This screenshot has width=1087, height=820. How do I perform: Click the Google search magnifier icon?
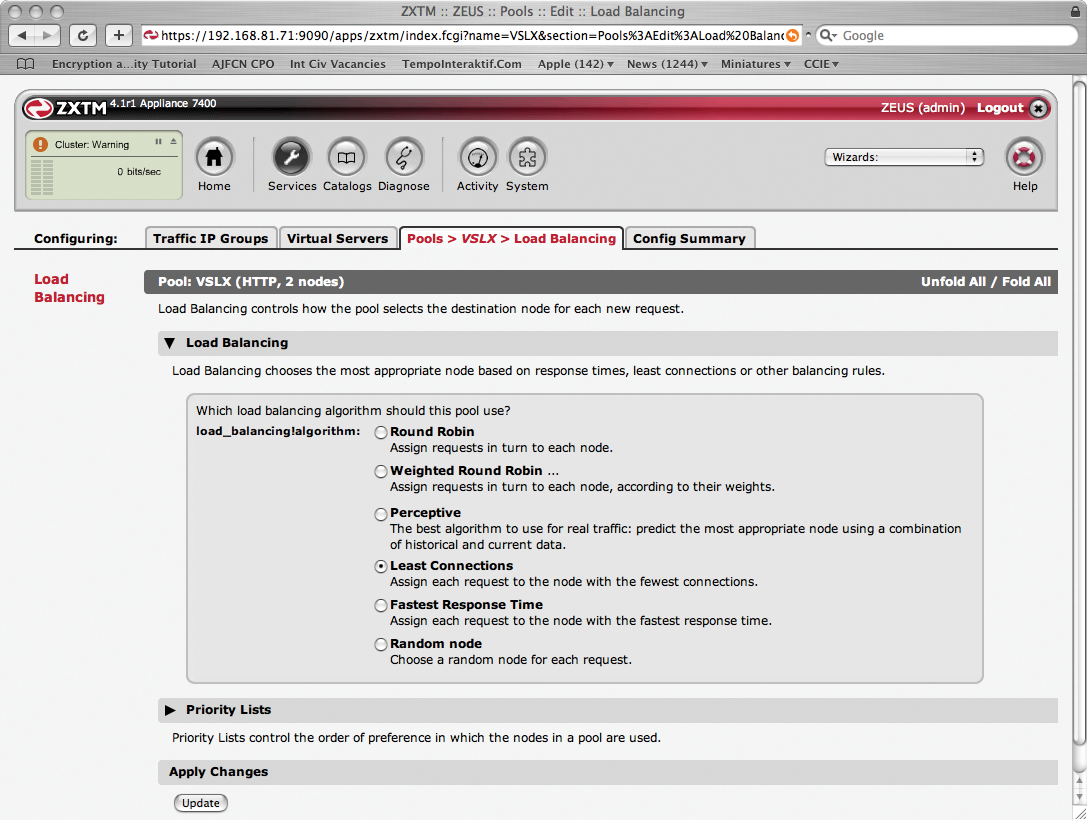(828, 35)
